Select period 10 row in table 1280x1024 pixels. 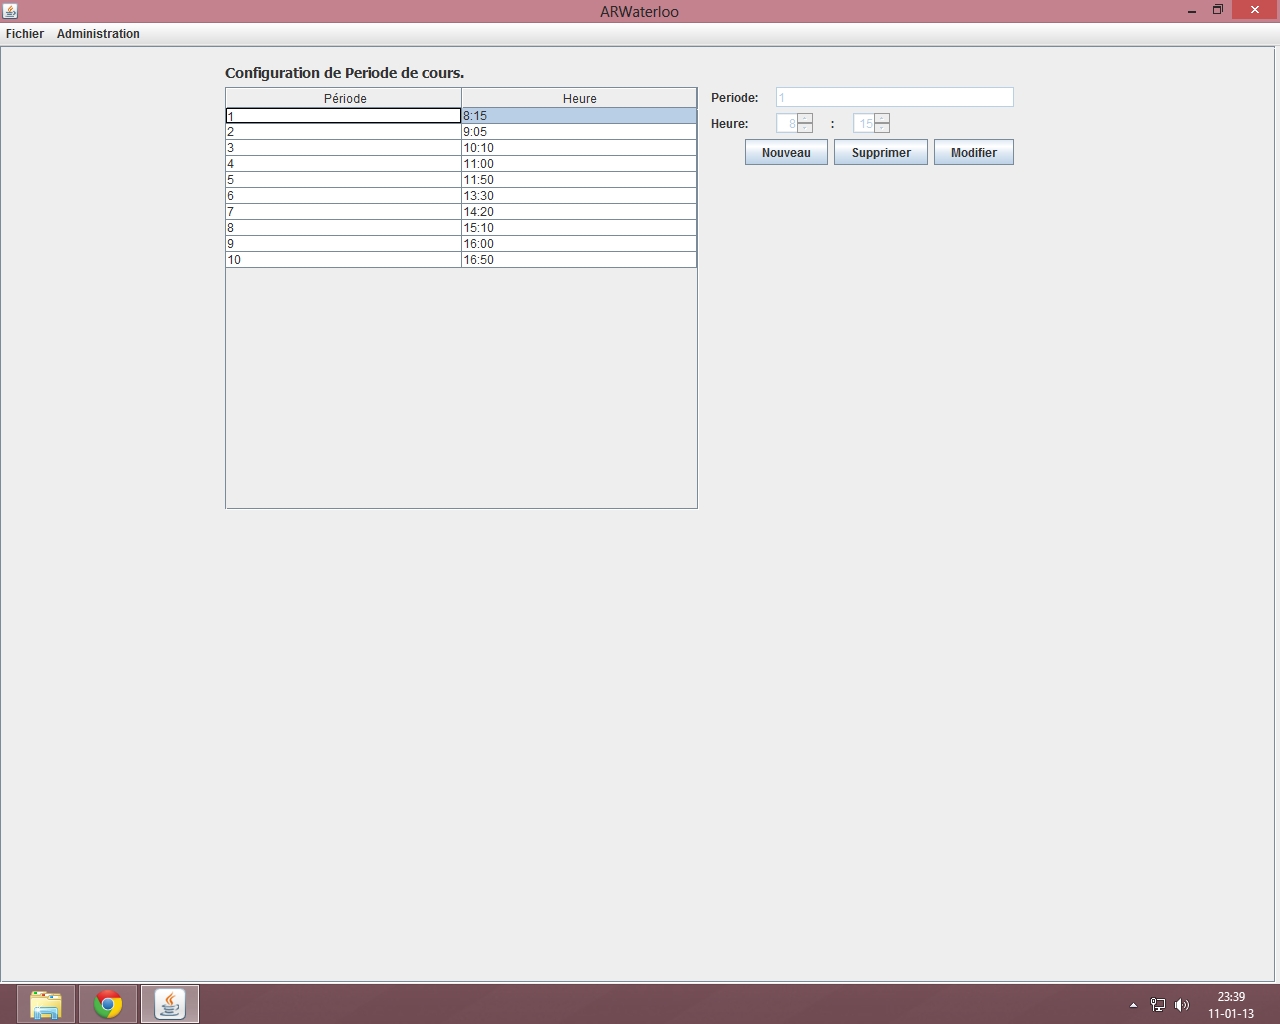(343, 260)
